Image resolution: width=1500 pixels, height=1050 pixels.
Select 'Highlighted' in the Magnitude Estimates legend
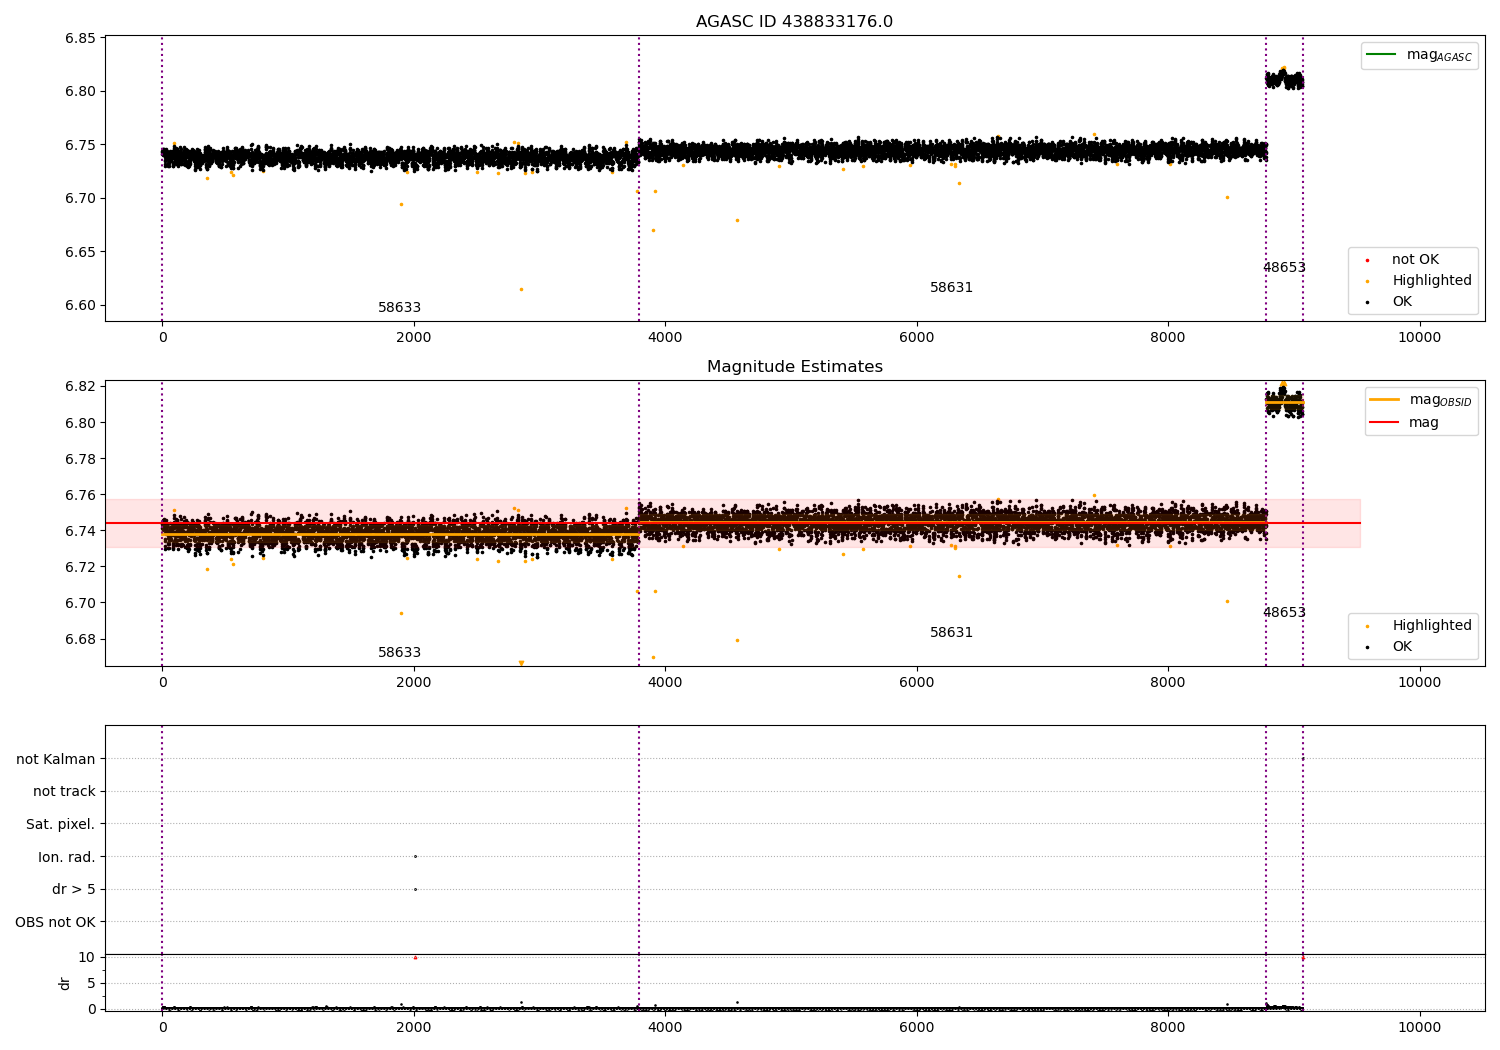click(1431, 626)
